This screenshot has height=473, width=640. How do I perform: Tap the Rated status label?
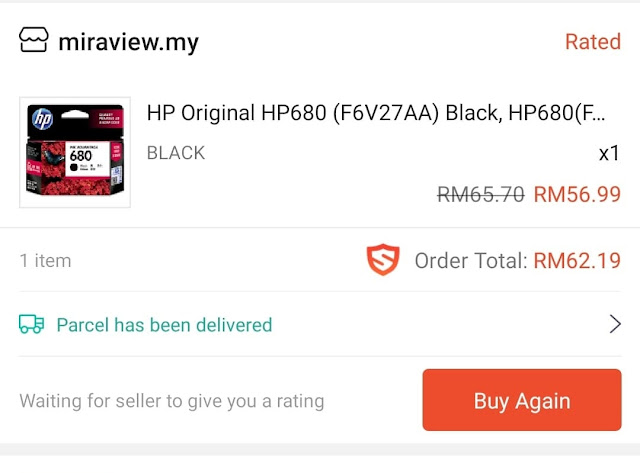tap(593, 42)
